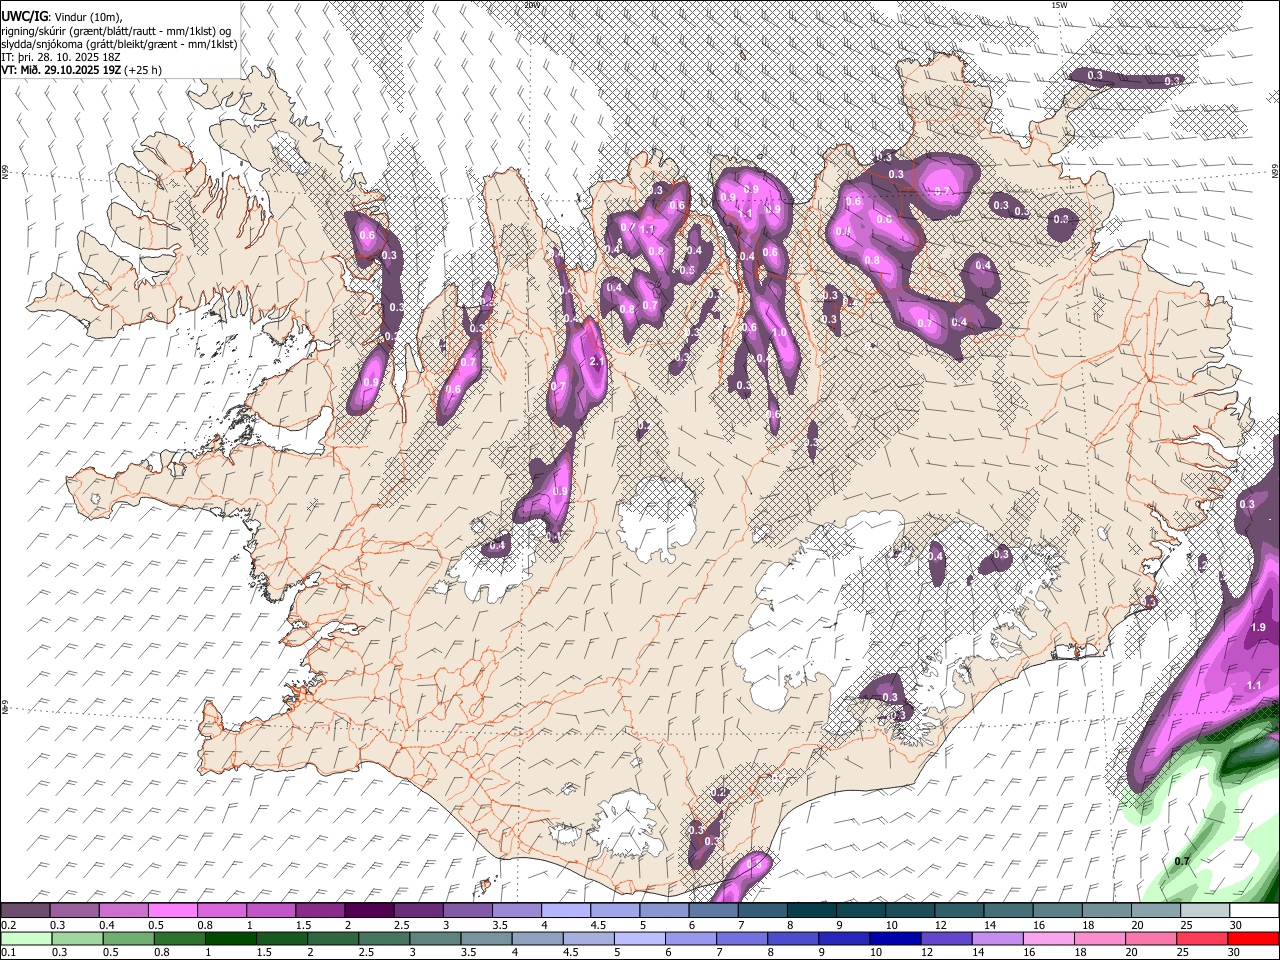
Task: Select the dark teal 8–9 snow legend swatch
Action: [812, 911]
